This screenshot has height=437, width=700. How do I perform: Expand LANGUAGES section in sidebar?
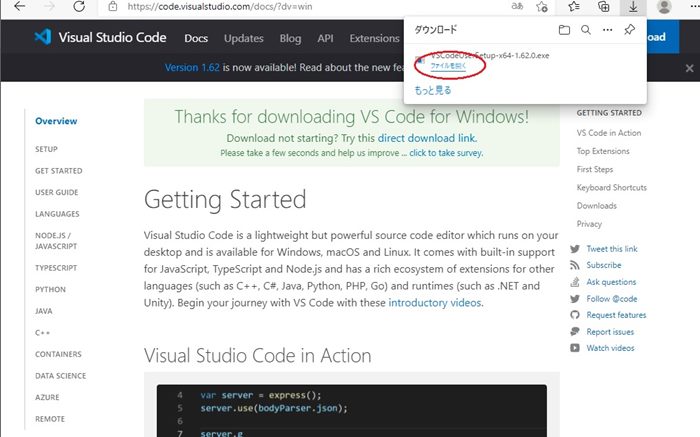pyautogui.click(x=57, y=214)
